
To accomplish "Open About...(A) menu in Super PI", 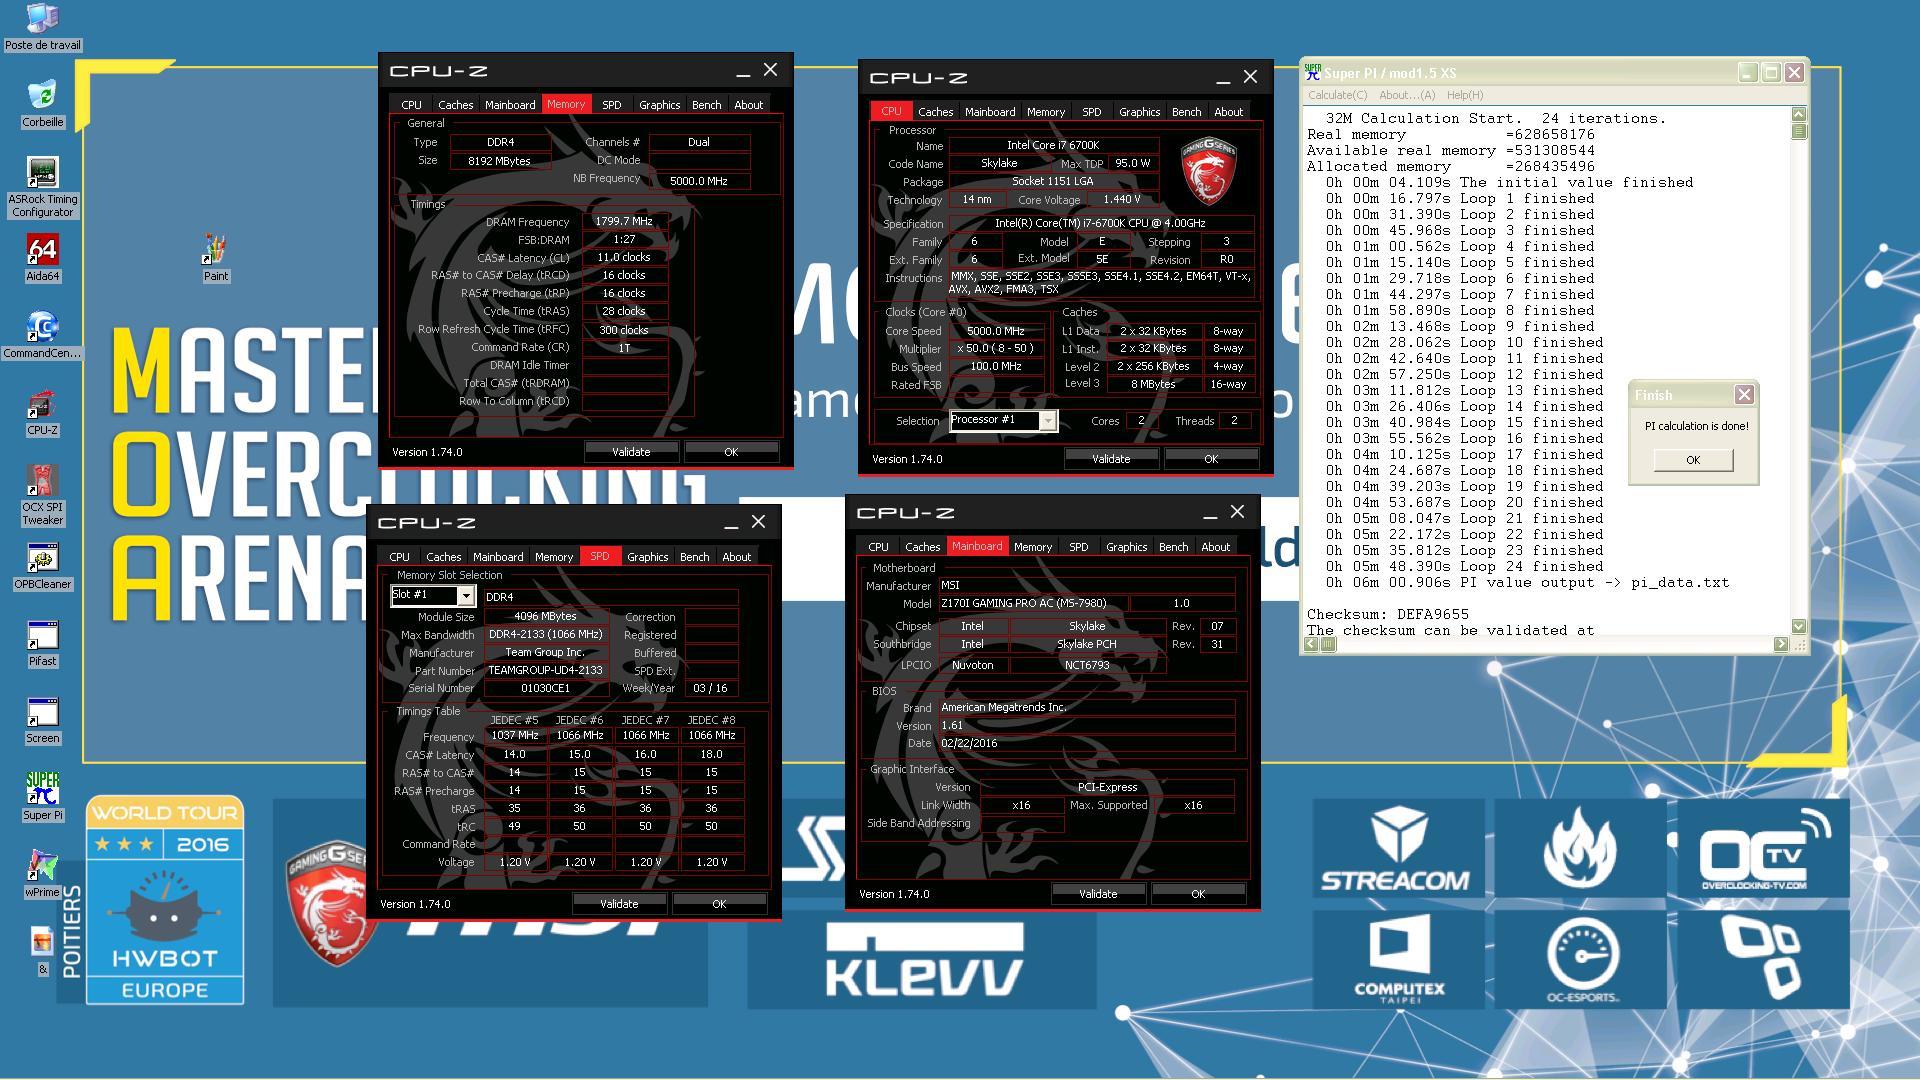I will coord(1407,95).
